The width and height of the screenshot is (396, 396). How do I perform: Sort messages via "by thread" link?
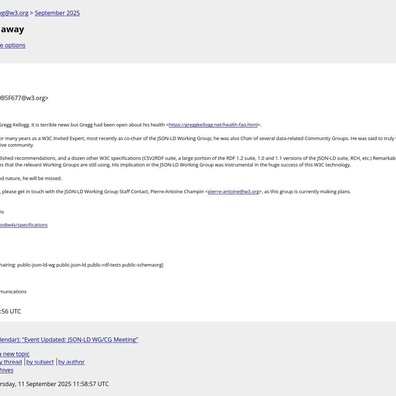point(11,362)
